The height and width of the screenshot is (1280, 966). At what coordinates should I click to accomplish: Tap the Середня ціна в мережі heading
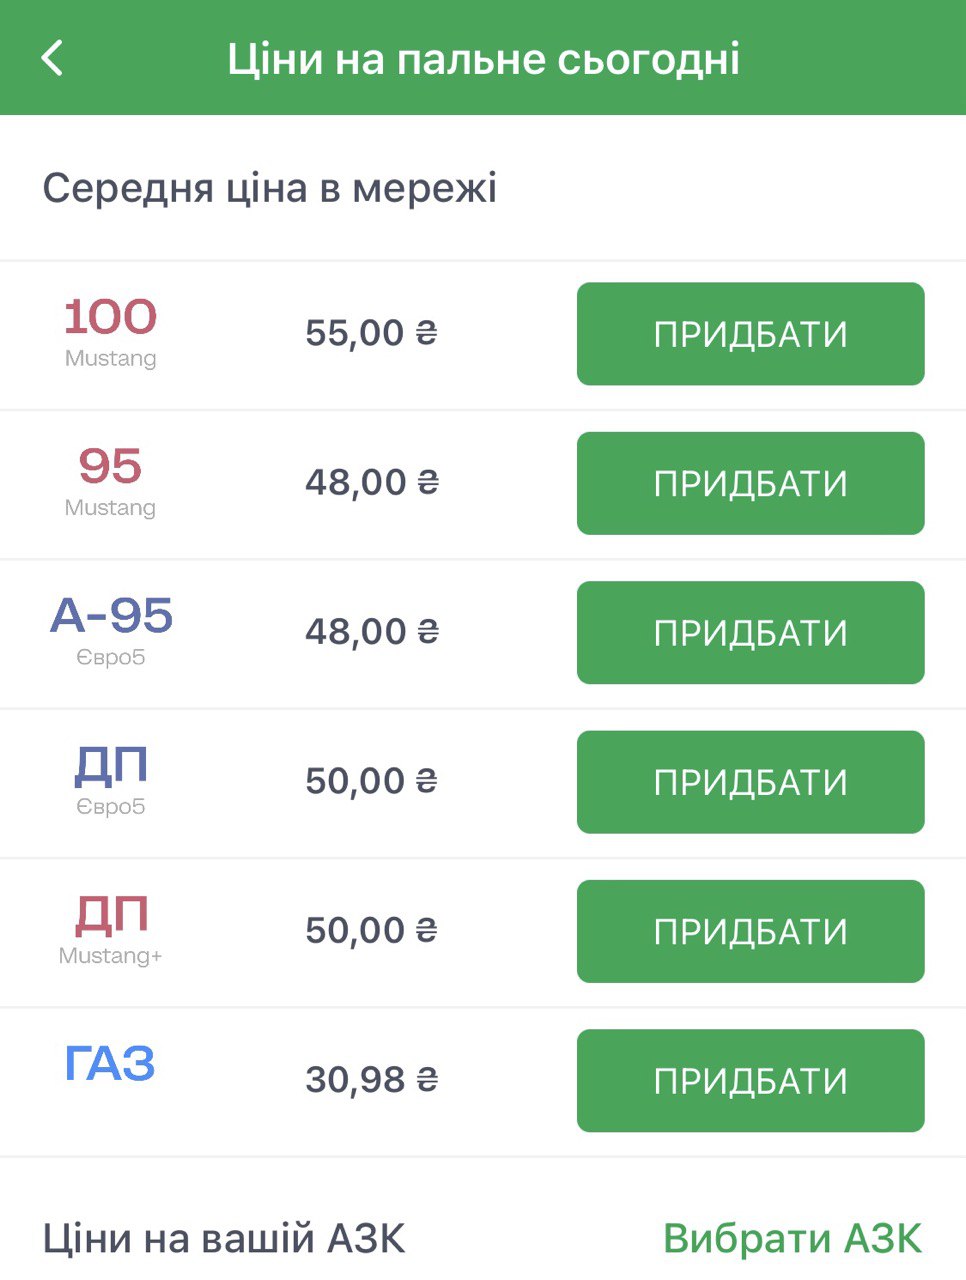(270, 188)
